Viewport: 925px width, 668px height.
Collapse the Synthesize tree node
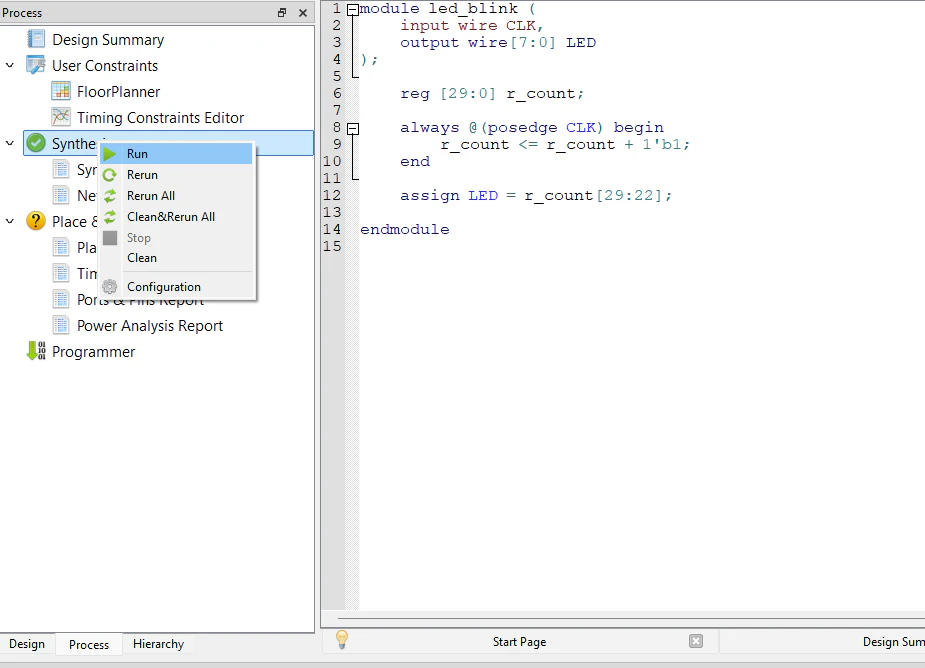pyautogui.click(x=9, y=143)
